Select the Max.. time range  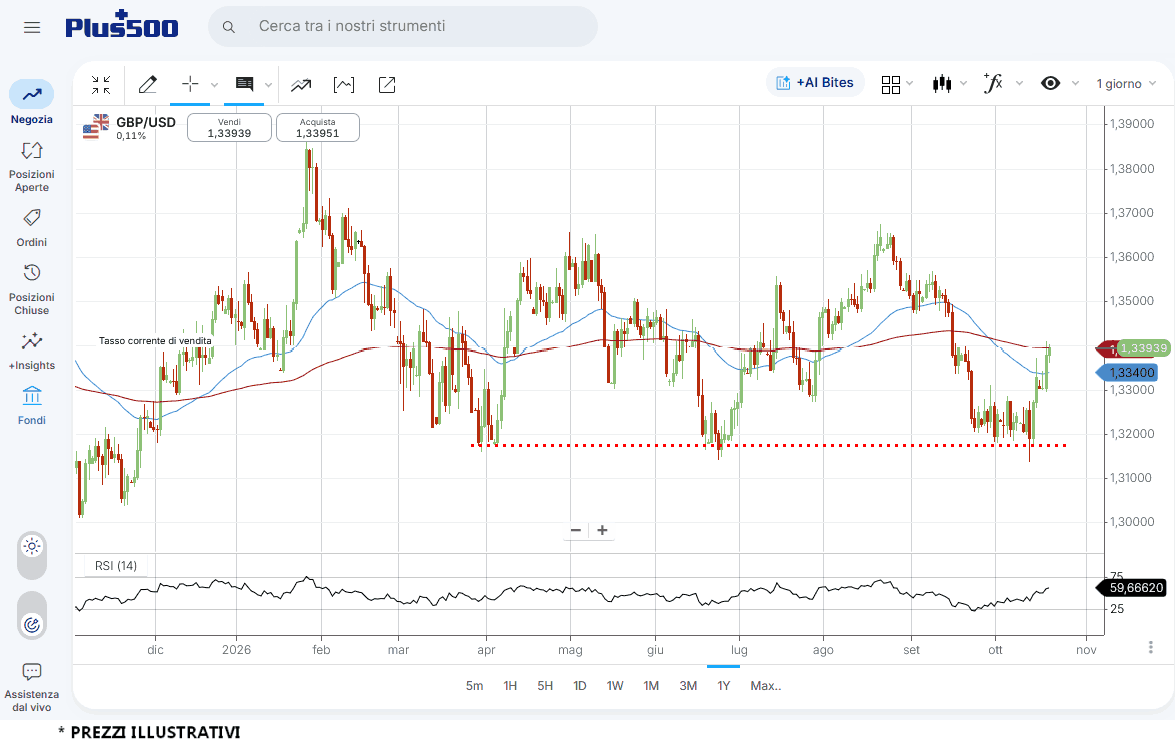pos(766,685)
